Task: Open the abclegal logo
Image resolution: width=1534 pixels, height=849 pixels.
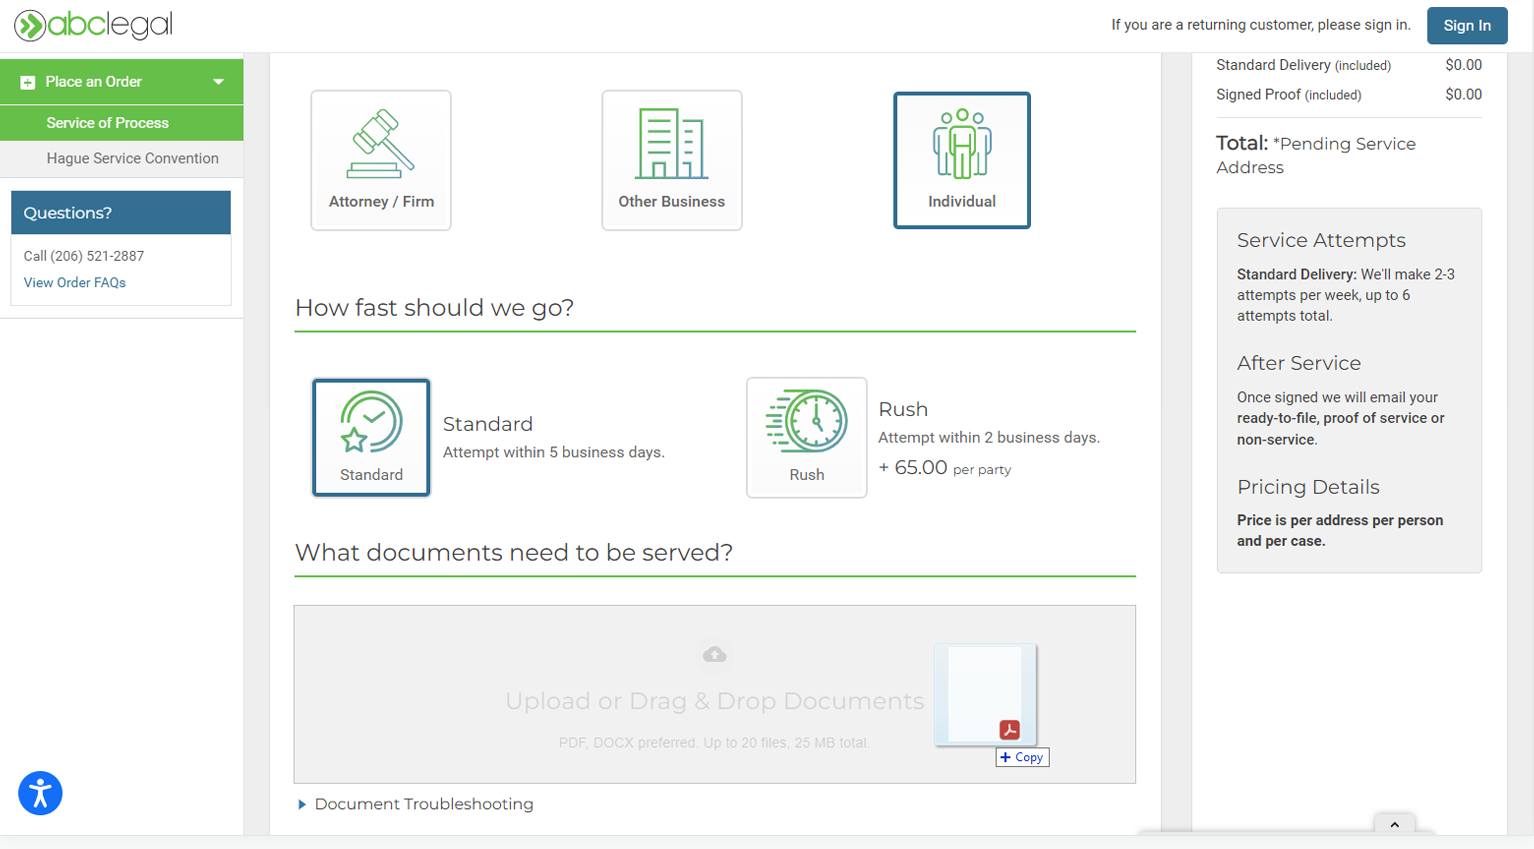Action: point(92,26)
